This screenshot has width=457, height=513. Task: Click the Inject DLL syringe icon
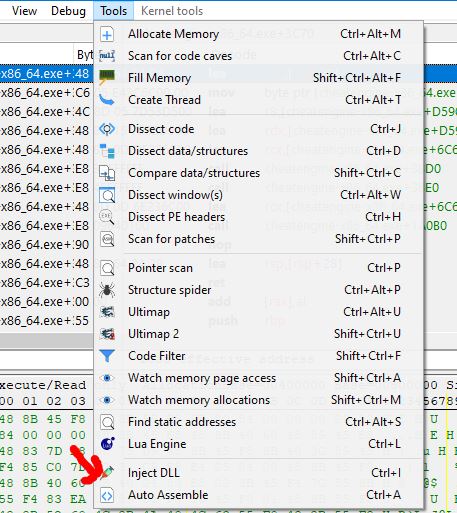(107, 473)
